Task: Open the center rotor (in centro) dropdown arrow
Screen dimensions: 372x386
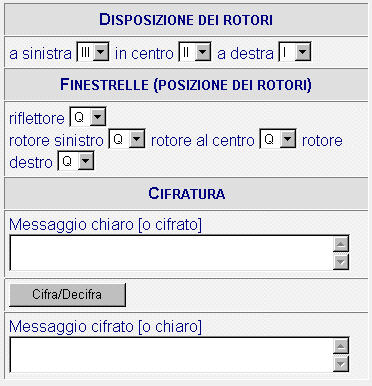Action: point(203,52)
